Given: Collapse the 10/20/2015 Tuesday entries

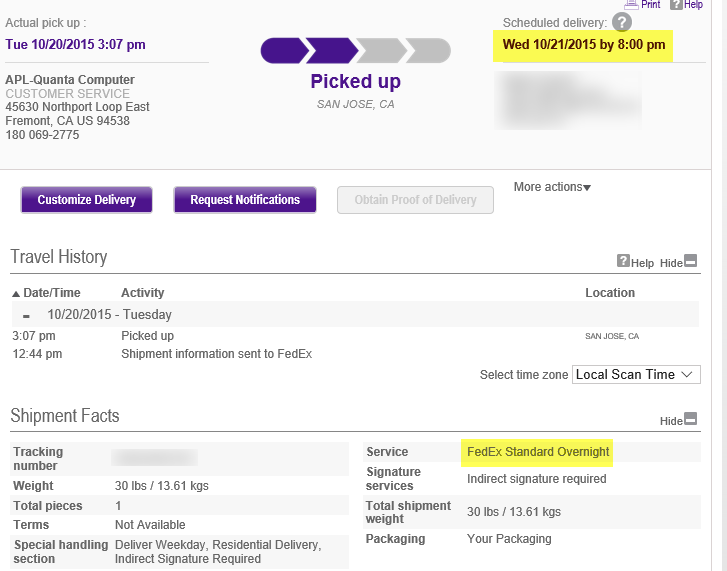Looking at the screenshot, I should point(27,315).
